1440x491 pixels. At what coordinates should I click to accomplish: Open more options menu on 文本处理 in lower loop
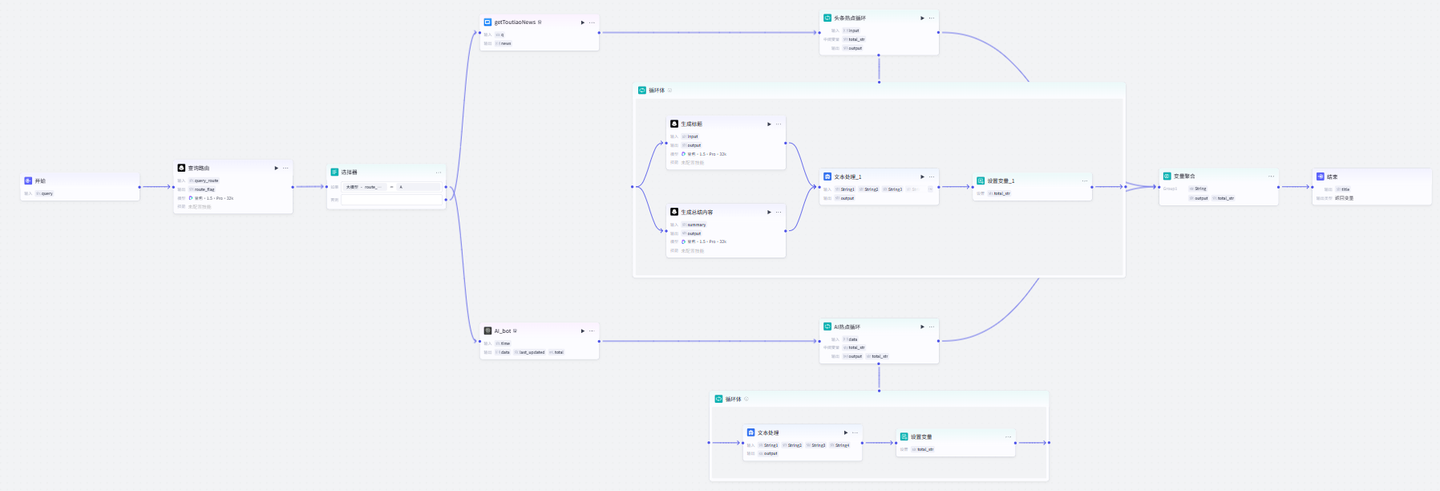point(855,433)
